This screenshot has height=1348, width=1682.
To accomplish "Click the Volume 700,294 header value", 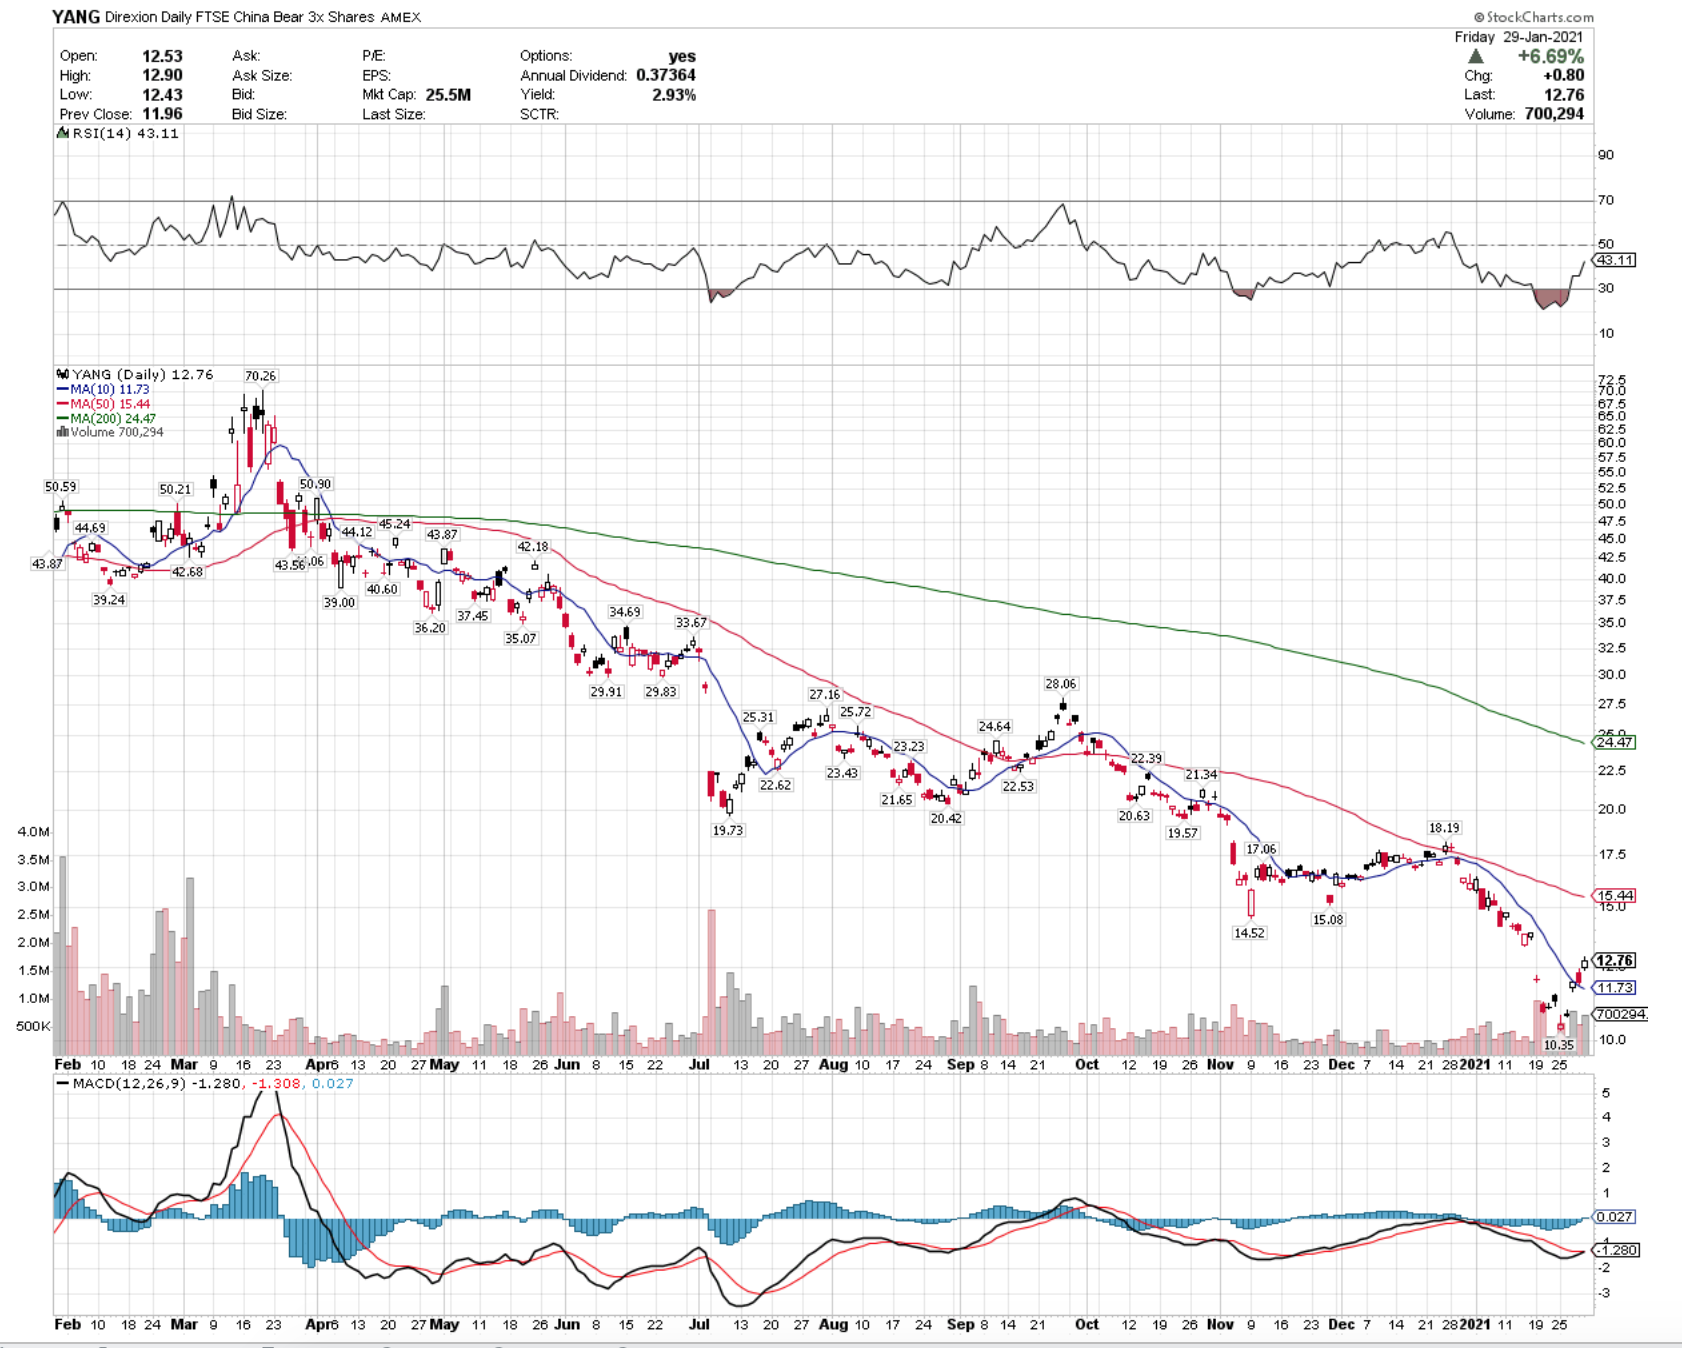I will pyautogui.click(x=1554, y=114).
